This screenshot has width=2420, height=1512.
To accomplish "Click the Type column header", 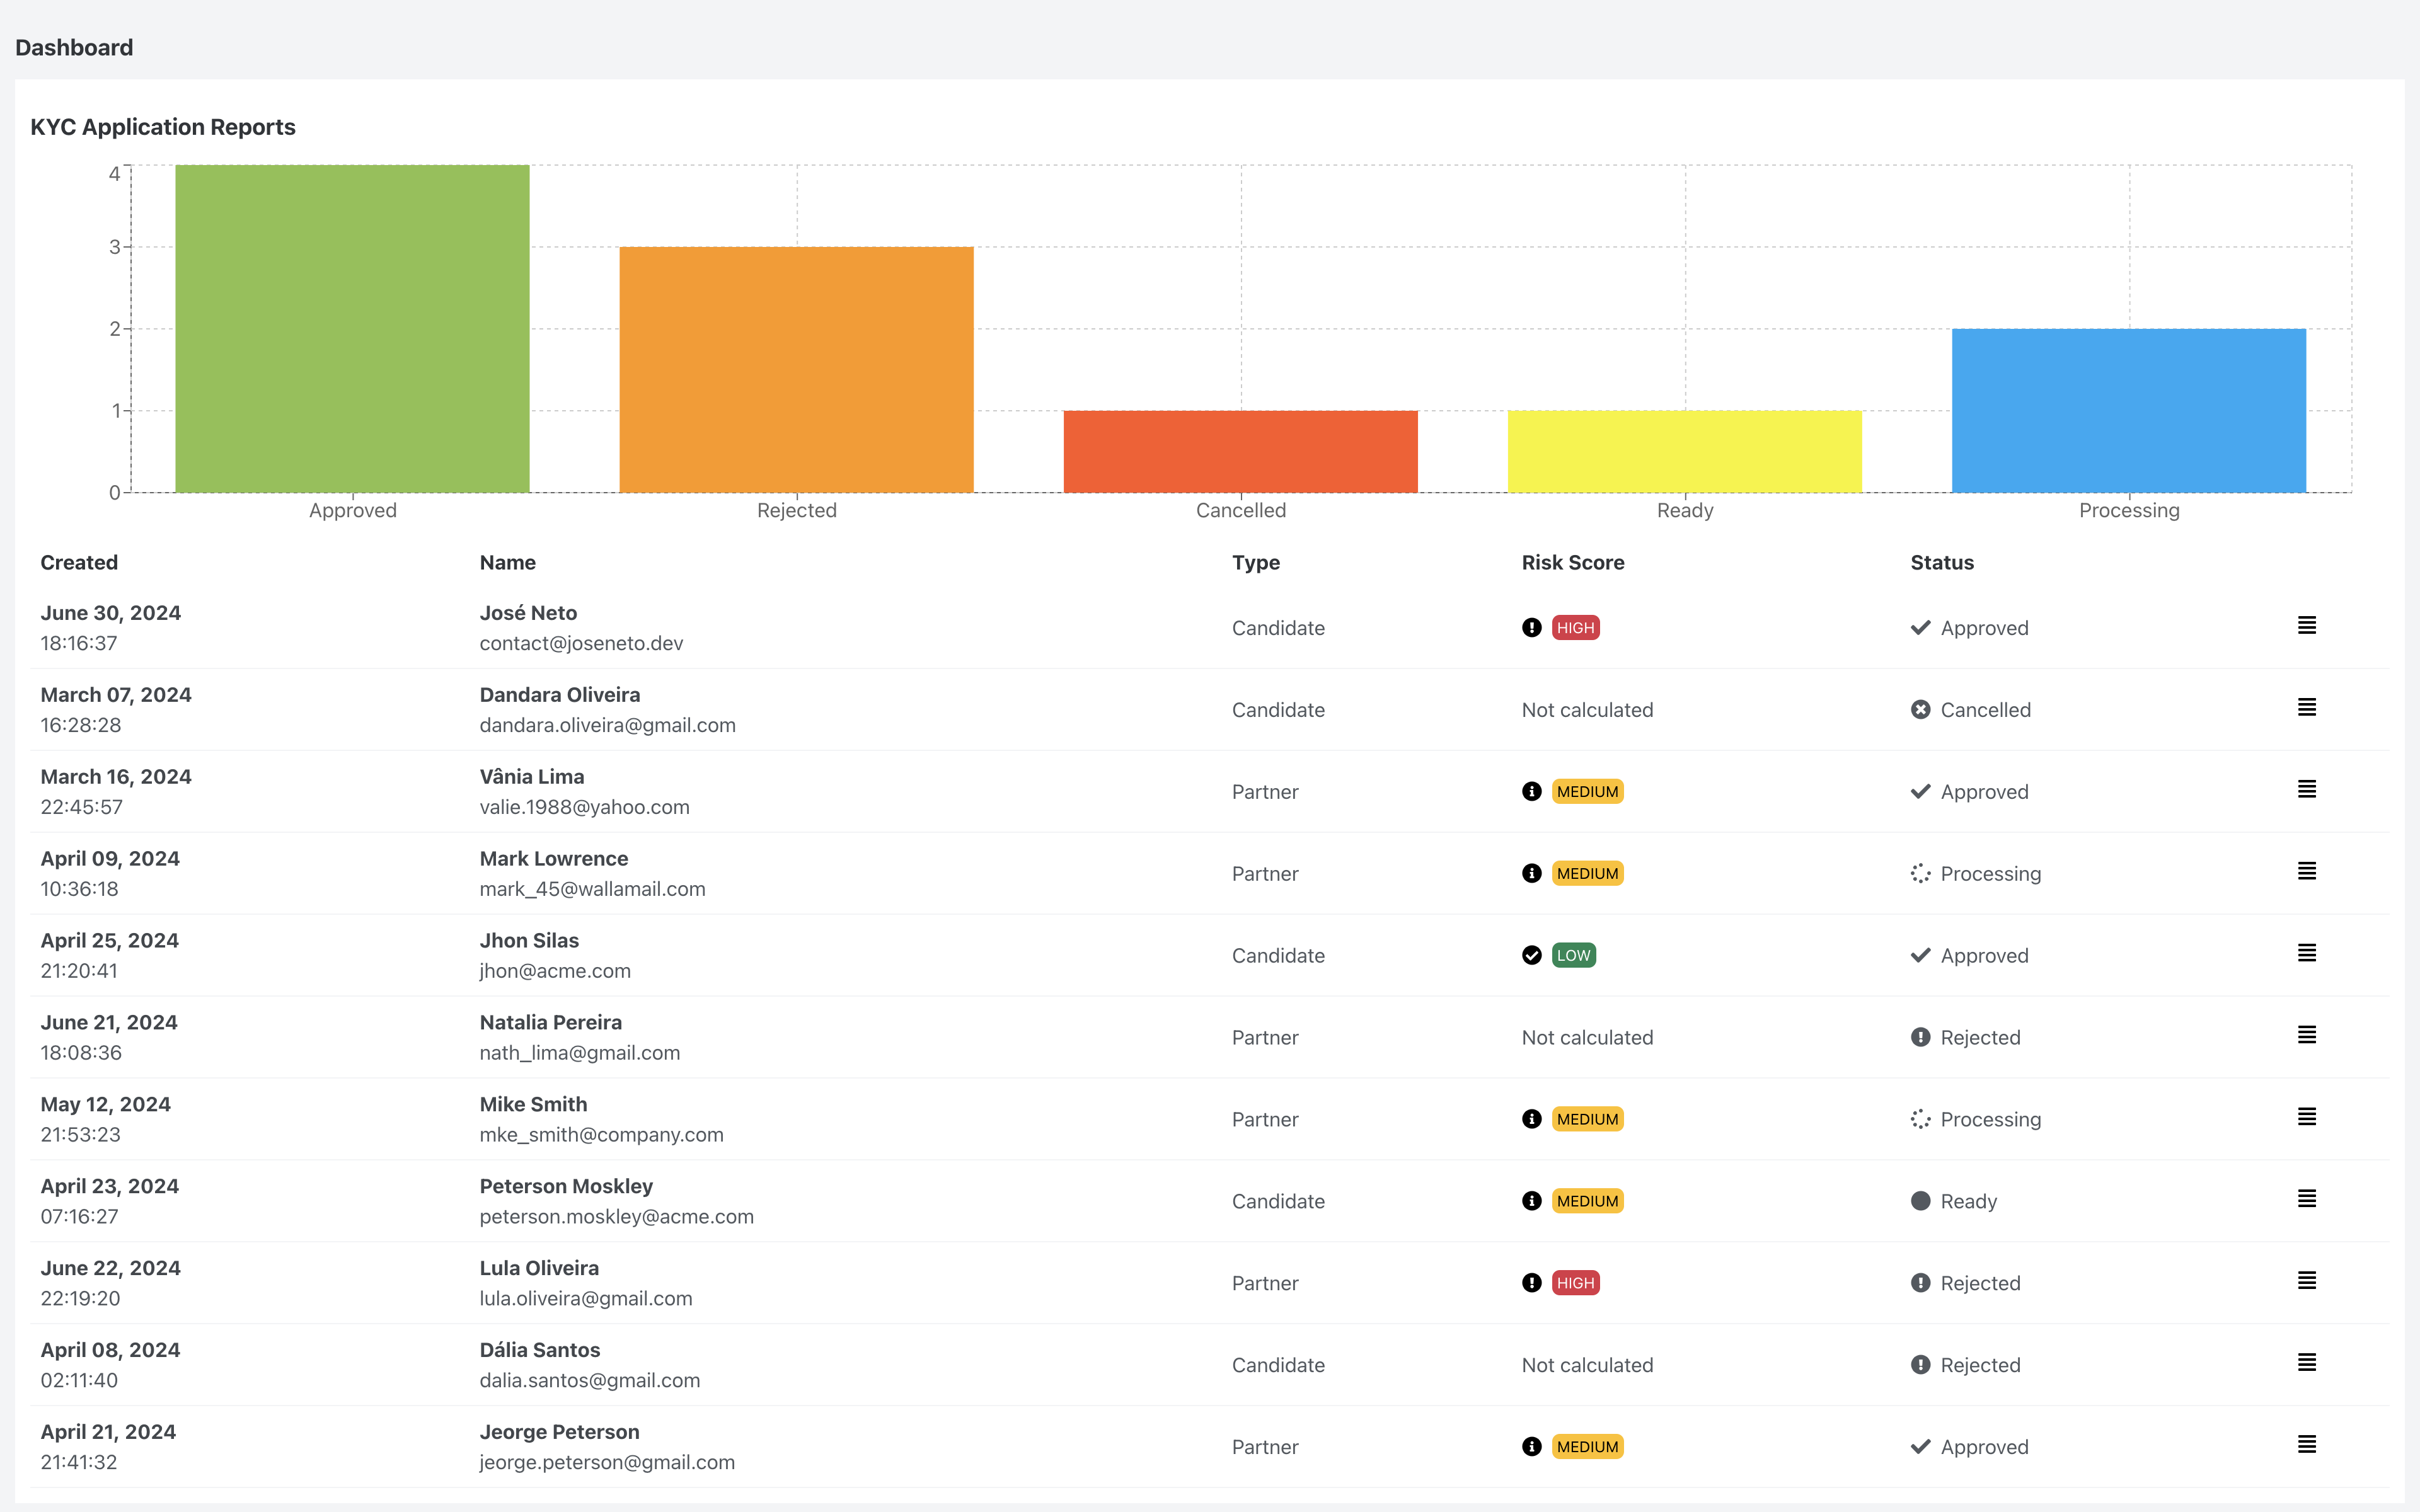I will tap(1256, 563).
